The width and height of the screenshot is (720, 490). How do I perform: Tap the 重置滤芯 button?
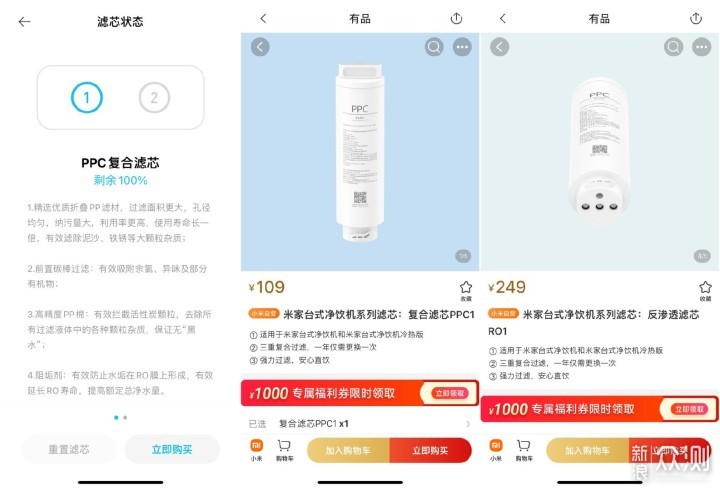(x=69, y=449)
